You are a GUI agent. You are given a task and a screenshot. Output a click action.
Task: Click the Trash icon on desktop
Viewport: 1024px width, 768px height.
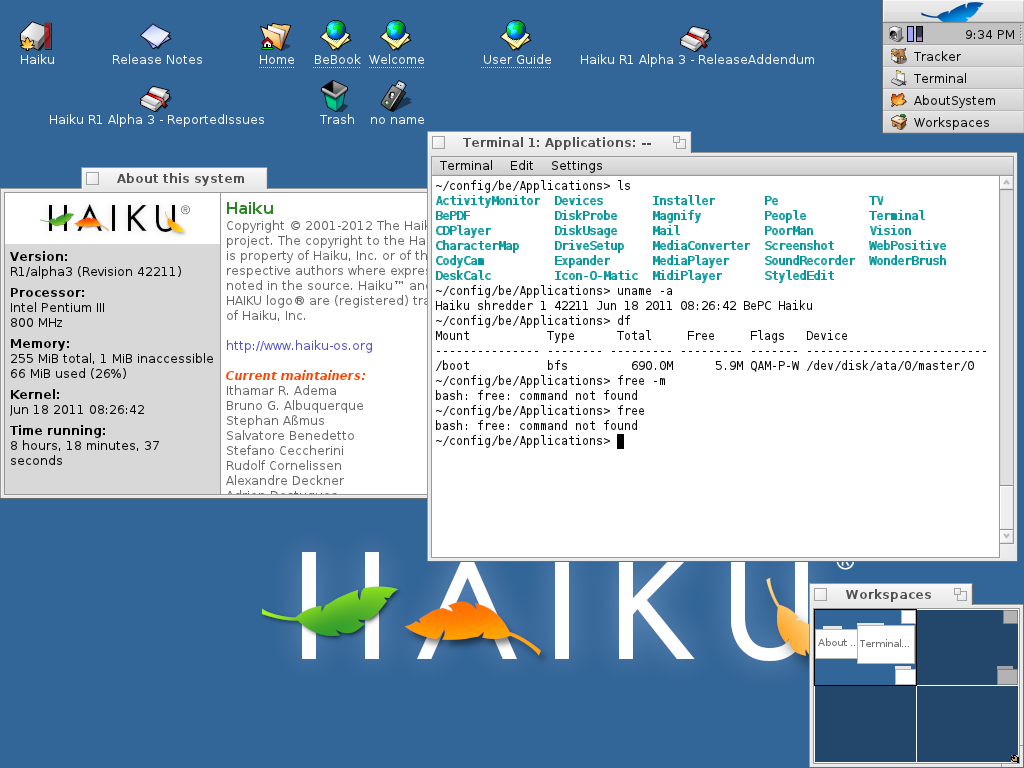pyautogui.click(x=336, y=96)
